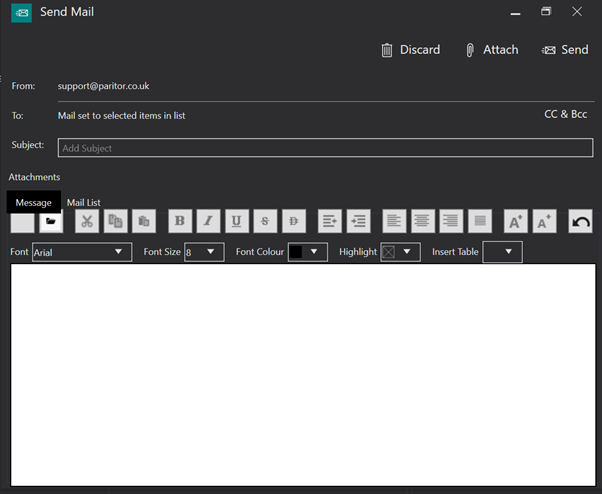Image resolution: width=602 pixels, height=494 pixels.
Task: Minimize the Send Mail window
Action: coord(516,13)
